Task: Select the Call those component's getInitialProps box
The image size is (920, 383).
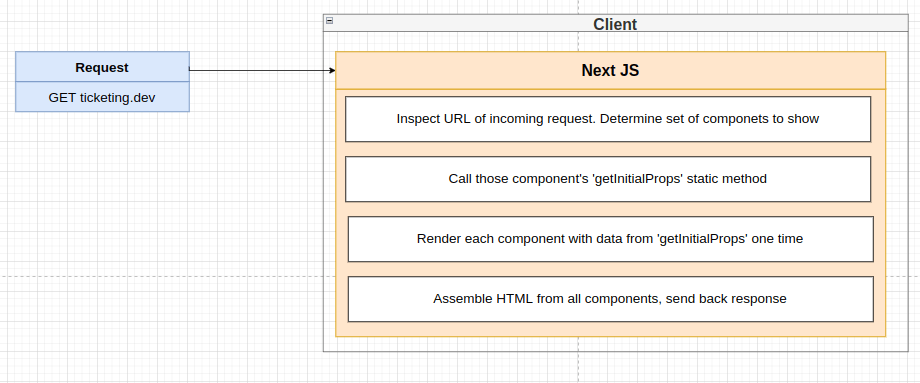Action: click(608, 179)
